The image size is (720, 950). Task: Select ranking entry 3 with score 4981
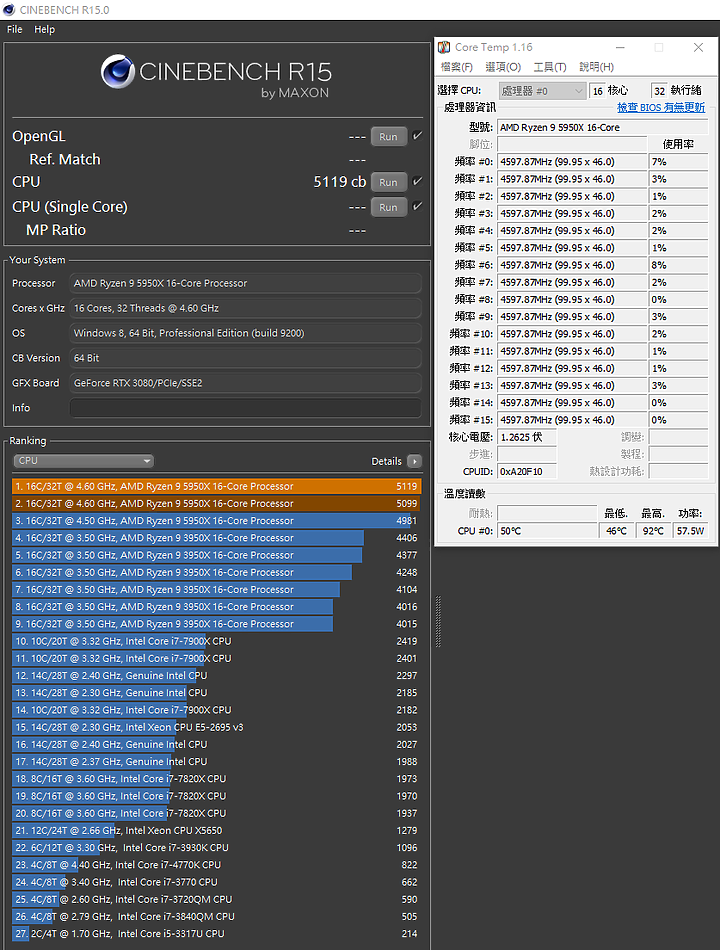pos(216,521)
